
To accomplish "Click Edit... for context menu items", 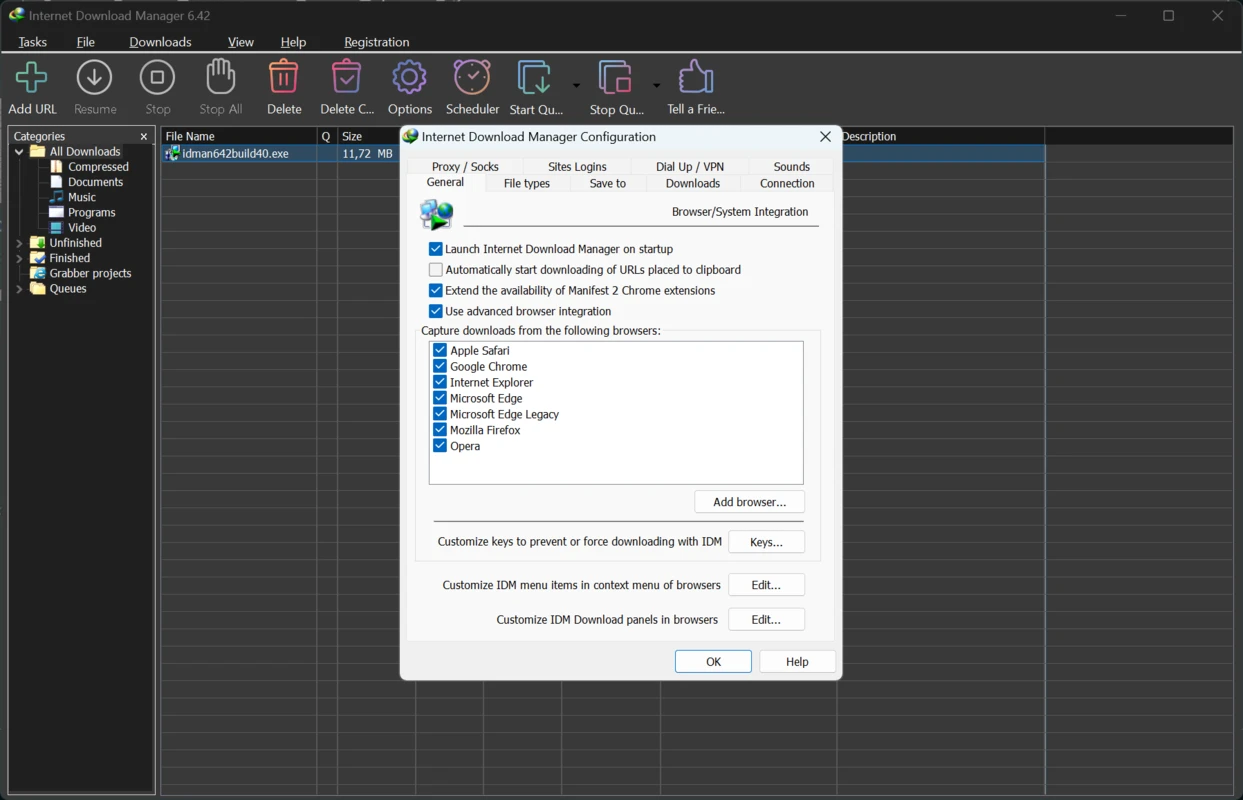I will point(766,585).
